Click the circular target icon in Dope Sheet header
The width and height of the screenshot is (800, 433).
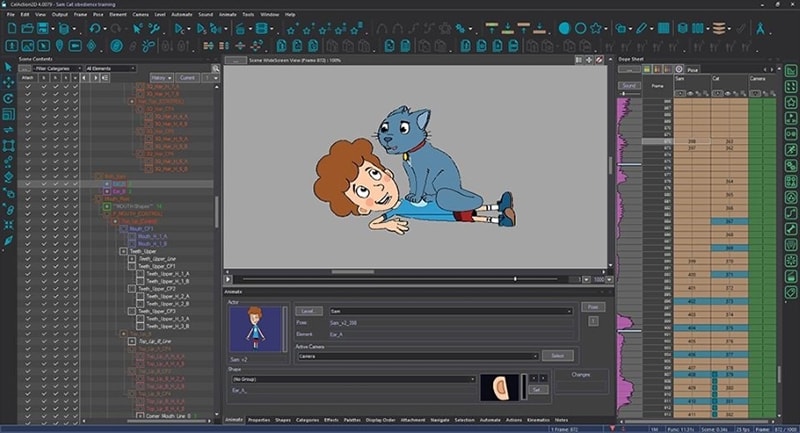click(679, 69)
